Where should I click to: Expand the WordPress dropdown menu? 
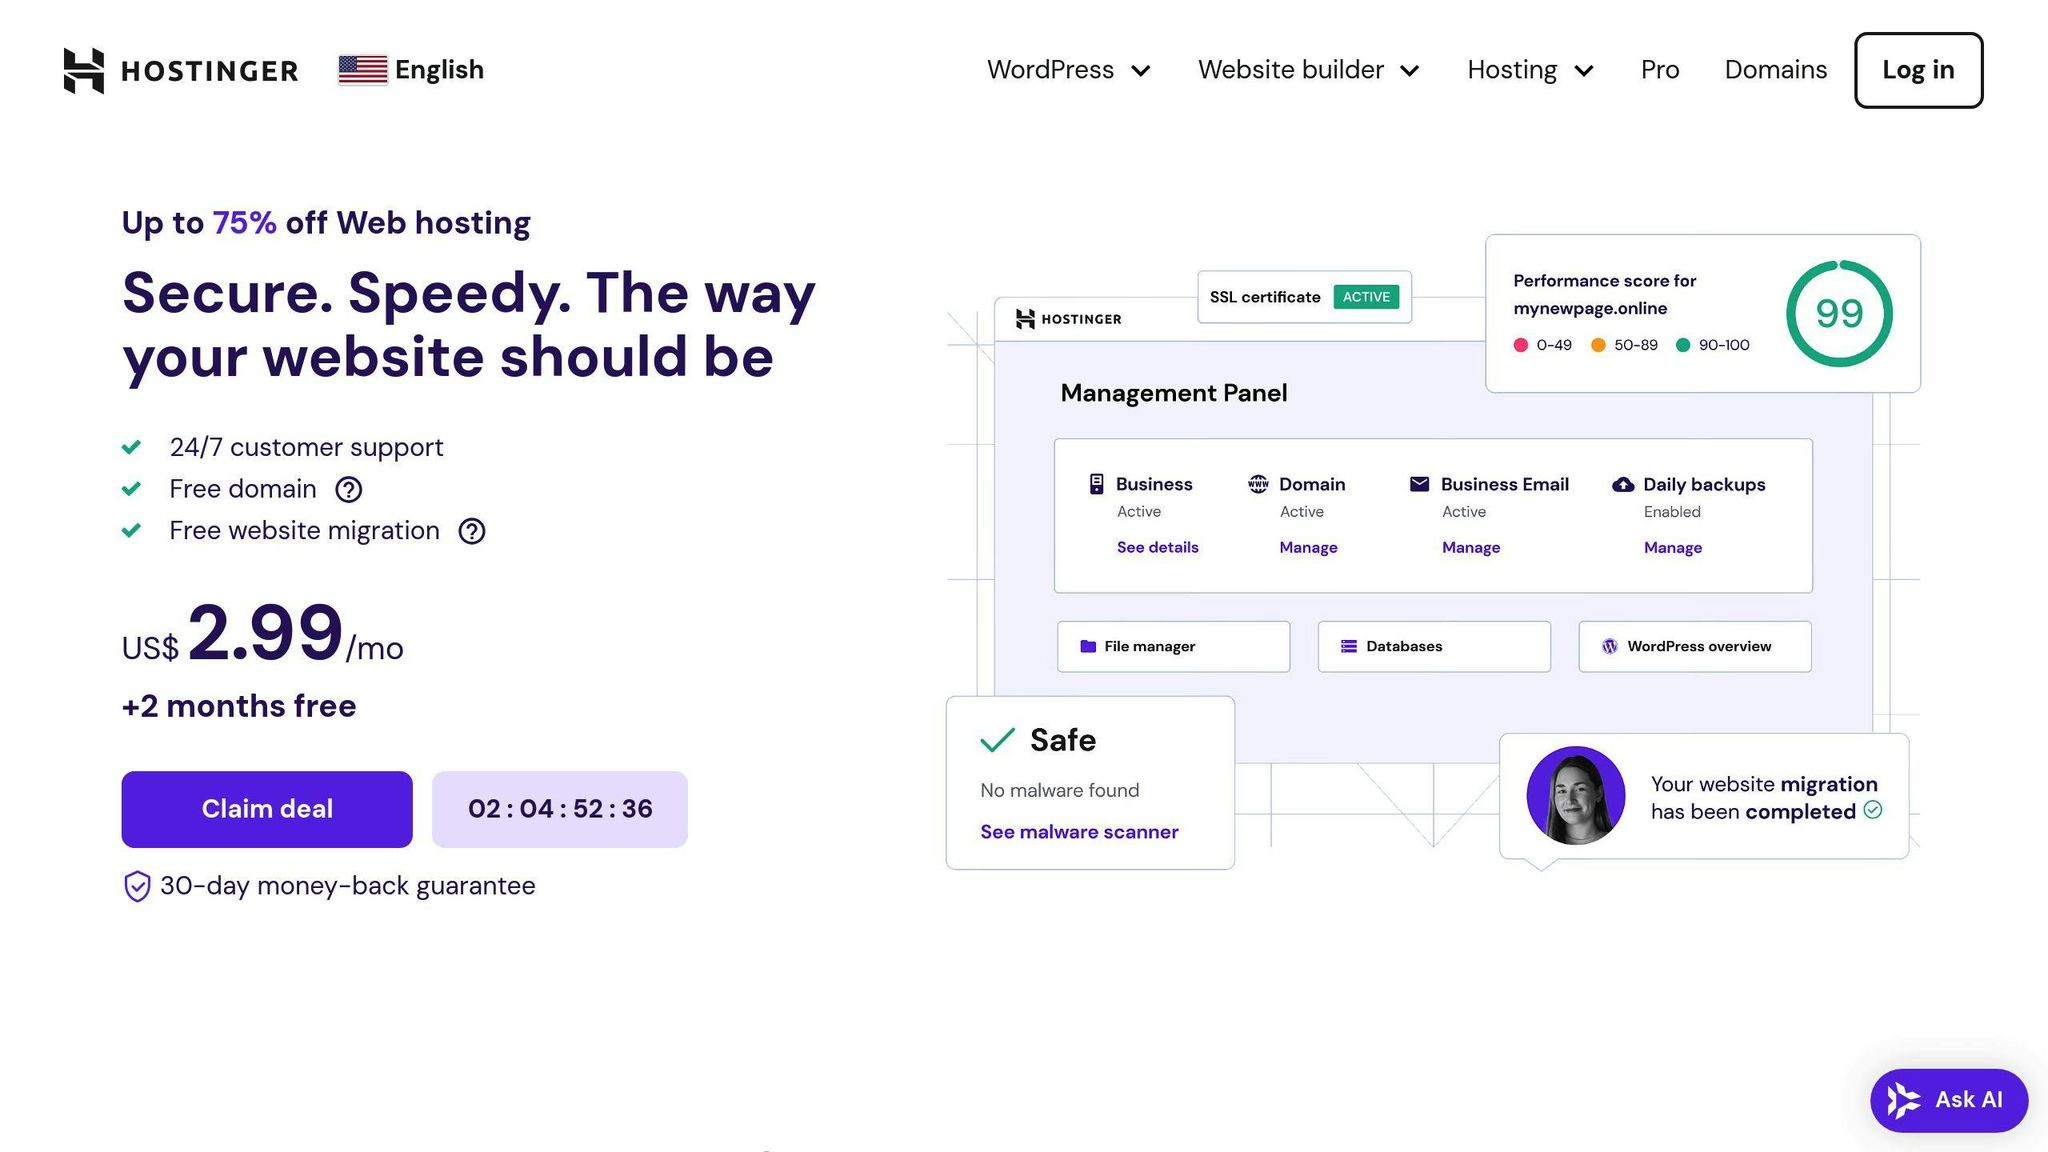pyautogui.click(x=1068, y=70)
